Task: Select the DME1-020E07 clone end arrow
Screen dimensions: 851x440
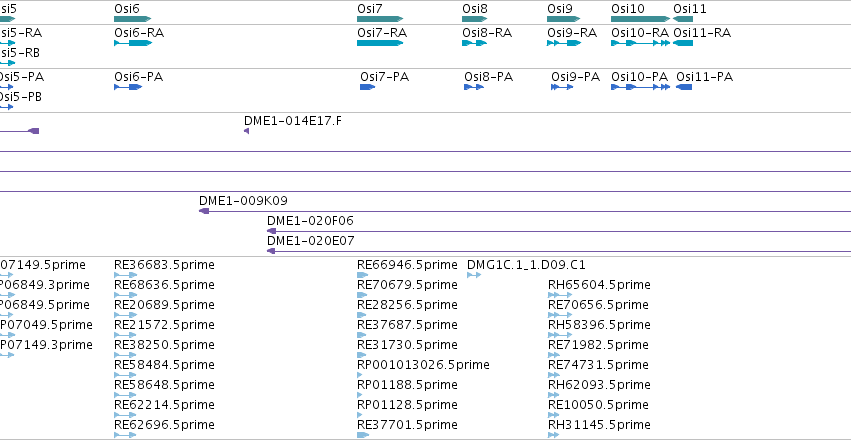Action: pos(271,251)
